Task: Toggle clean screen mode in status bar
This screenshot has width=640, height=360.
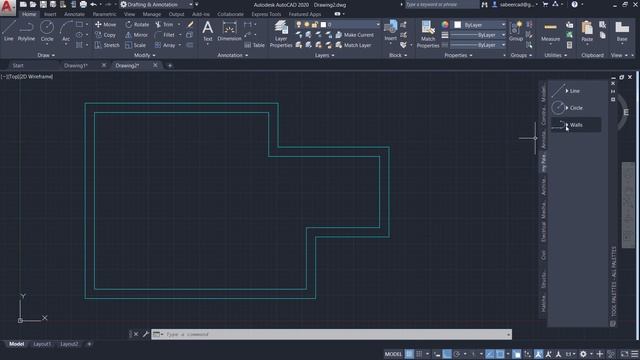Action: click(x=624, y=354)
